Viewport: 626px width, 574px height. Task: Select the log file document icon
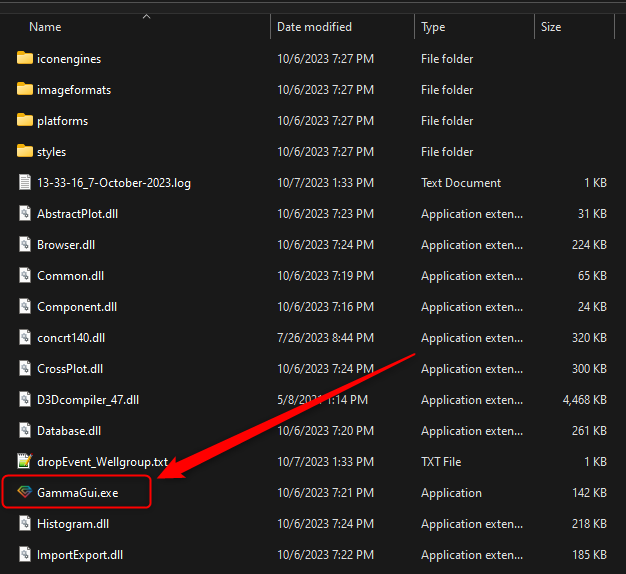pos(25,182)
